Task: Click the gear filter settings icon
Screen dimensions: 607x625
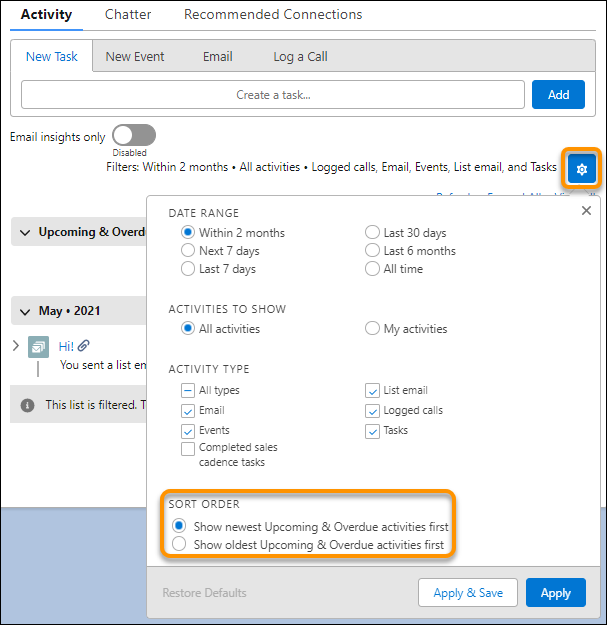Action: click(581, 169)
